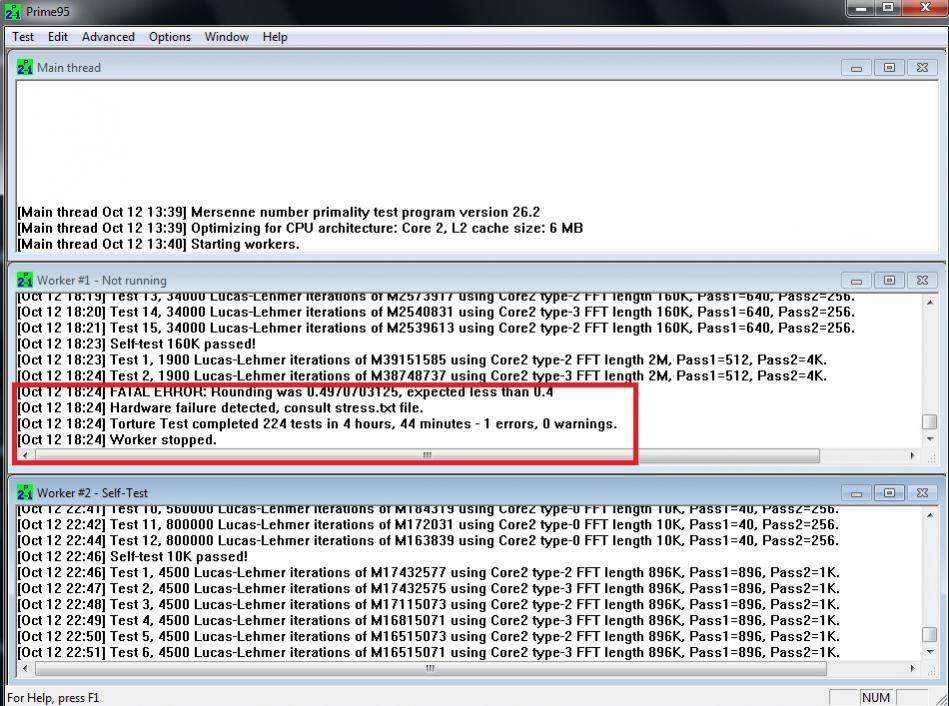Click Worker #2 window resize grip
The width and height of the screenshot is (949, 706).
pos(930,669)
